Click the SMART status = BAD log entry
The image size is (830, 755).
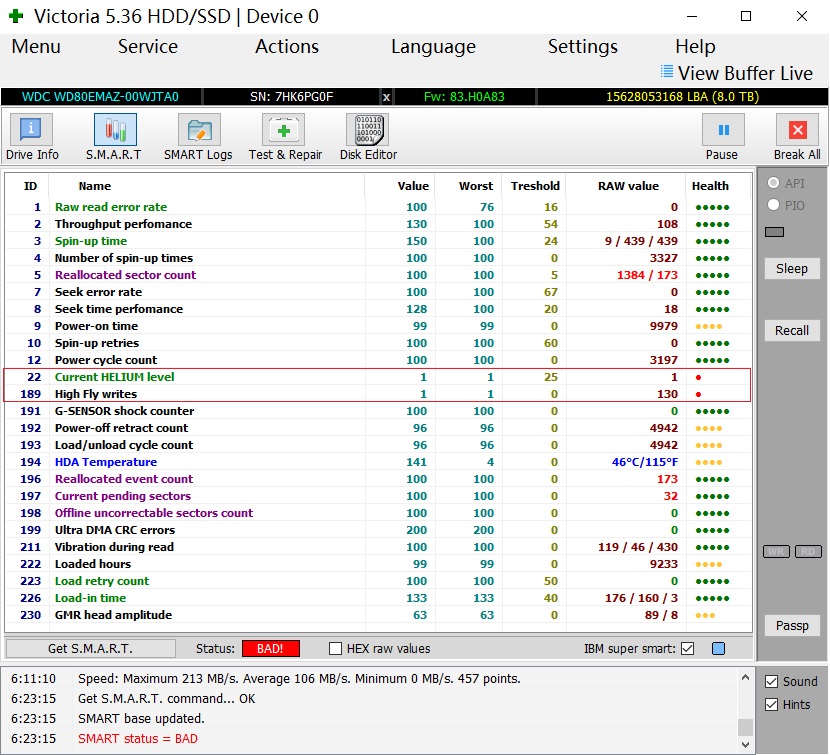[x=138, y=739]
